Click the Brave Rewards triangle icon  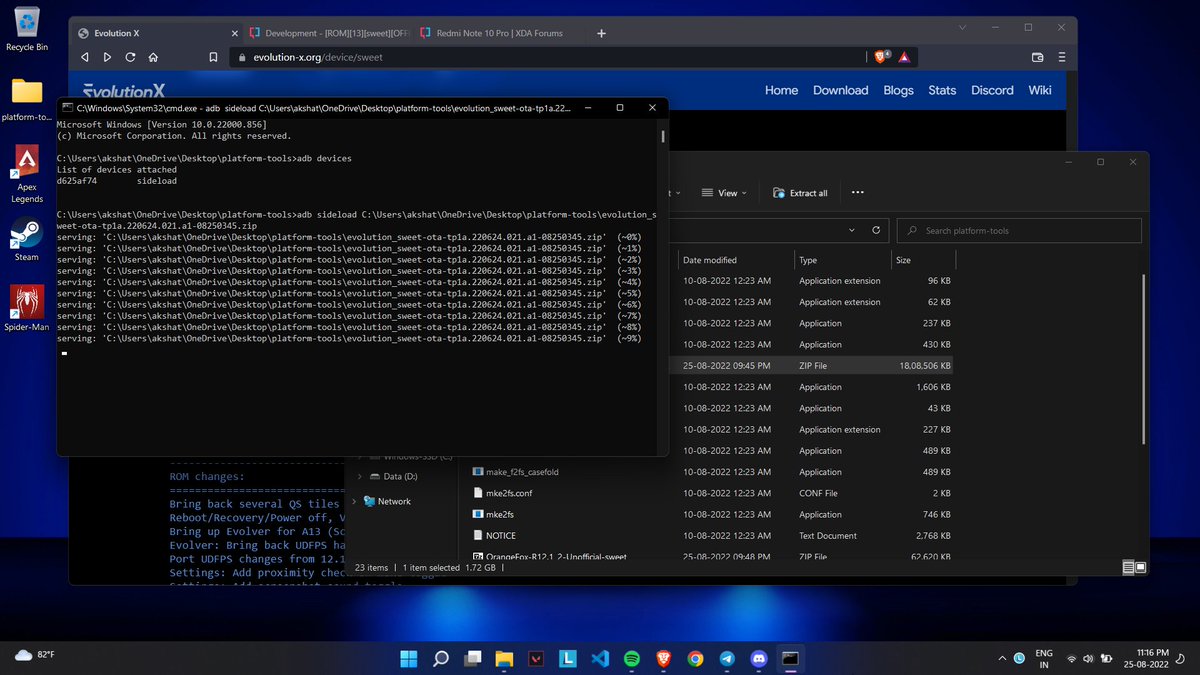(x=904, y=58)
